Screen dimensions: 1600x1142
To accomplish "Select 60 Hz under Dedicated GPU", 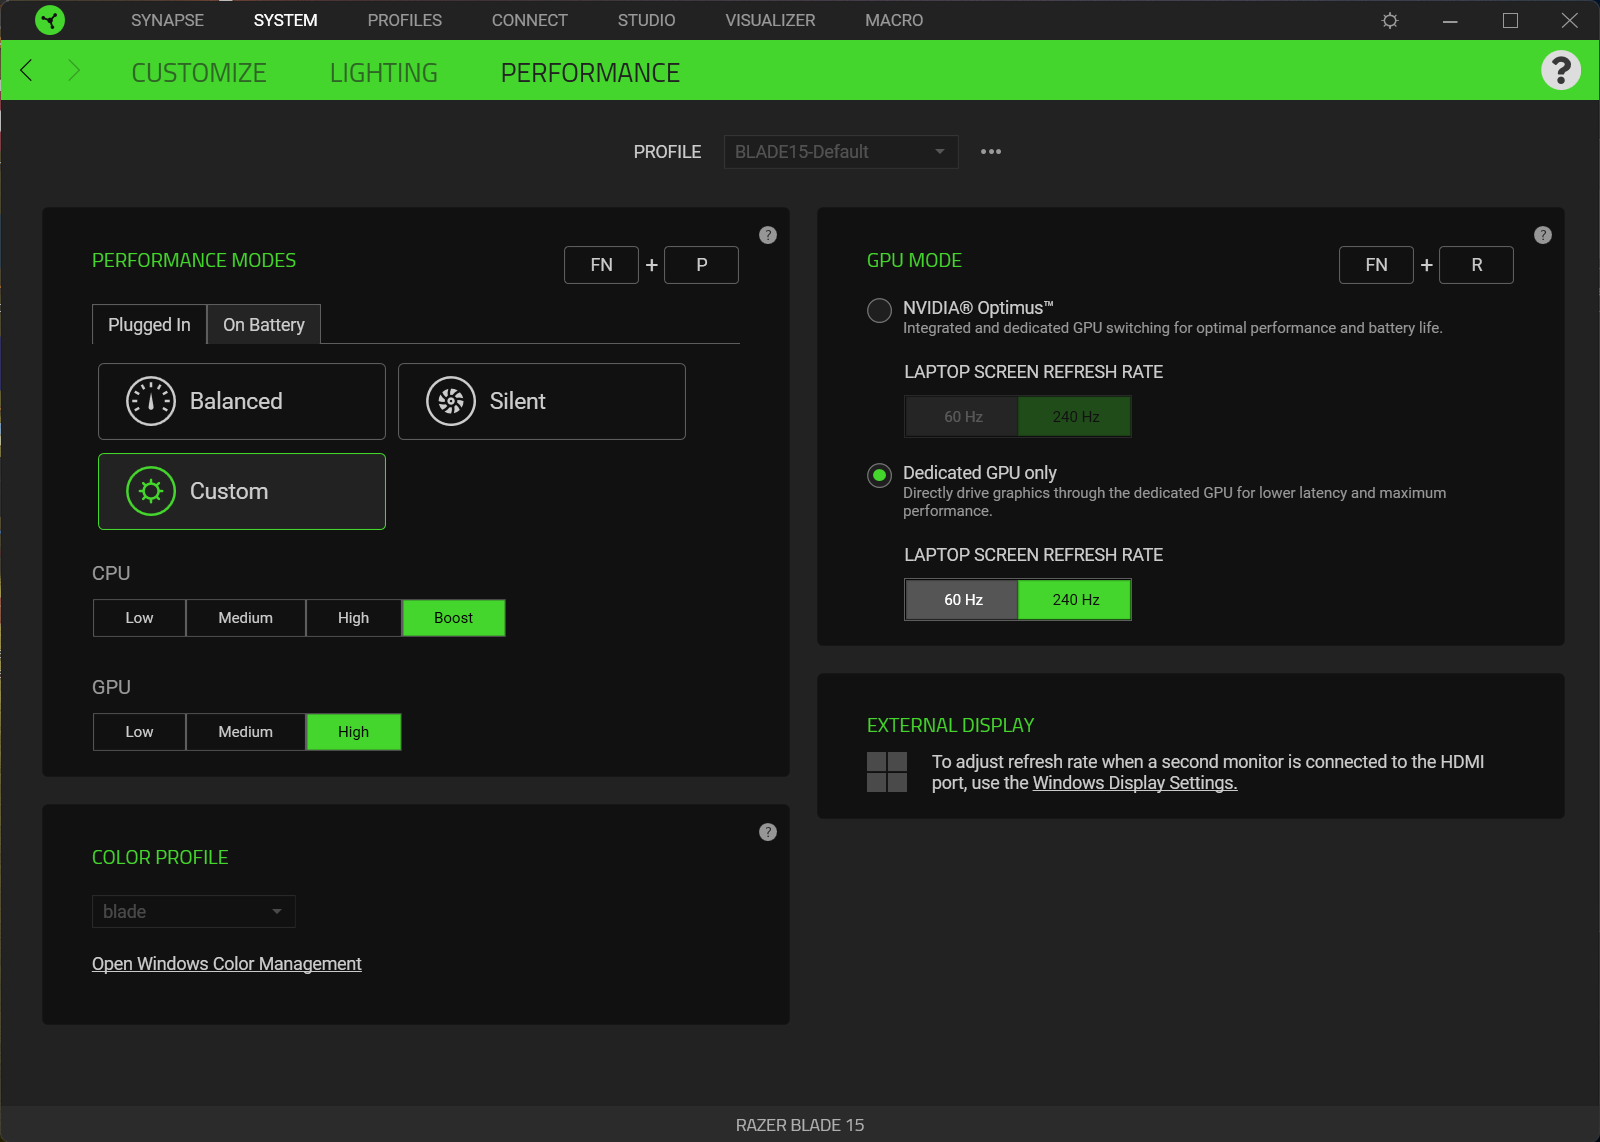I will tap(963, 600).
